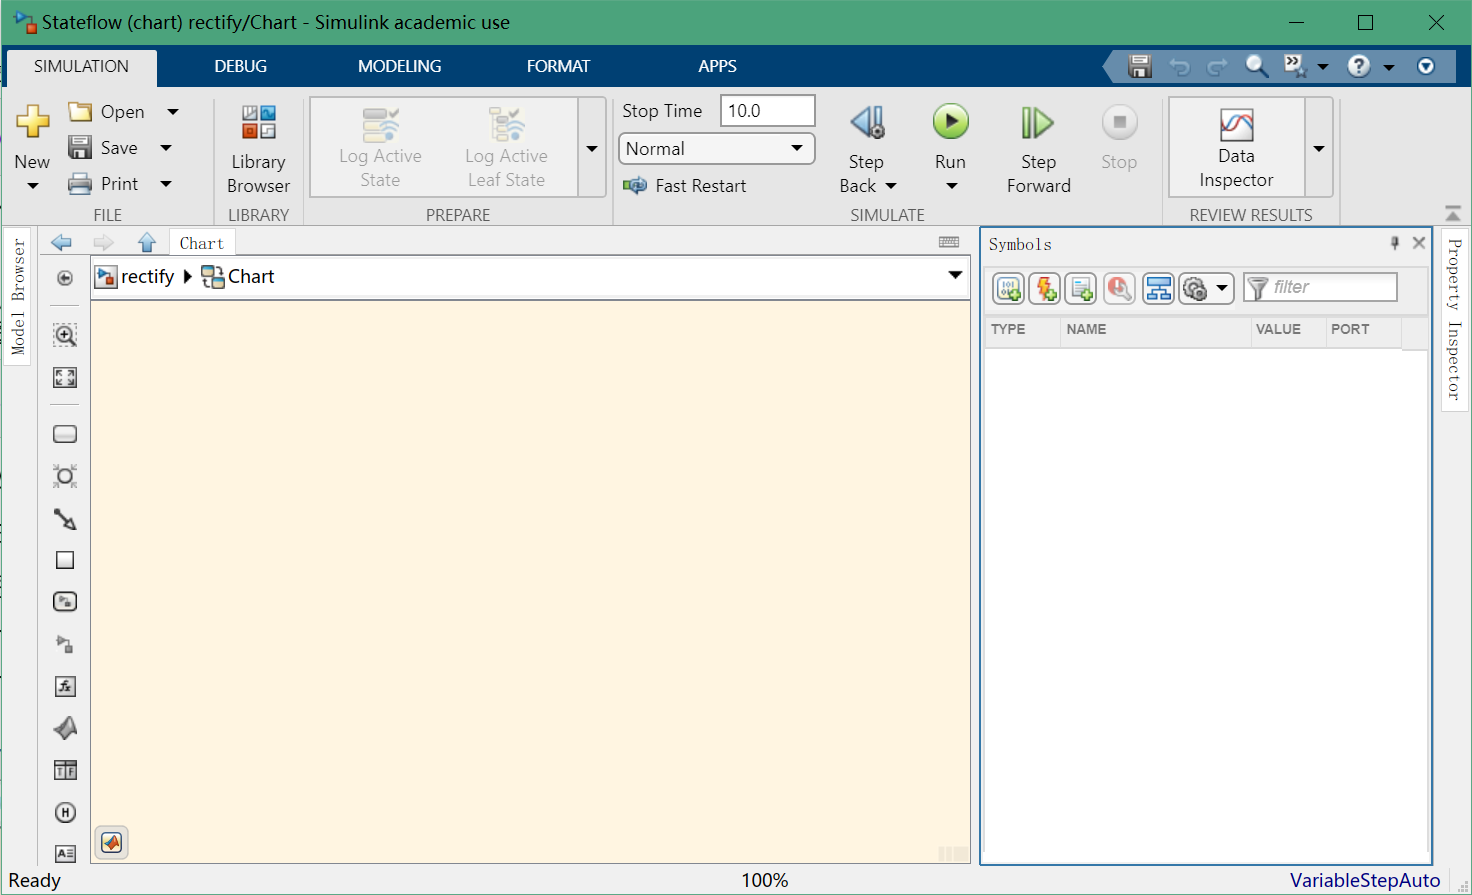Expand the Review Results gallery dropdown
Image resolution: width=1472 pixels, height=895 pixels.
tap(1319, 148)
